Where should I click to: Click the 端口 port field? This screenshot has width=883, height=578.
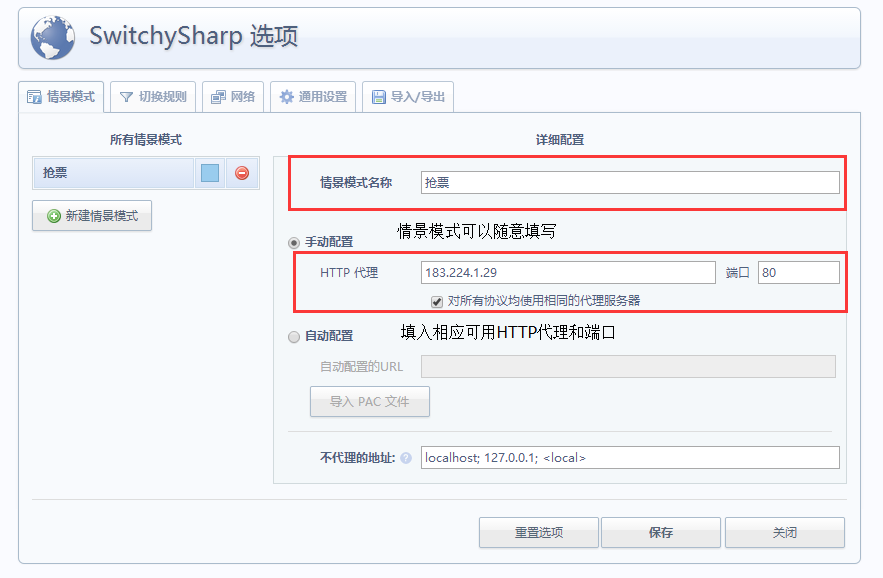(799, 273)
